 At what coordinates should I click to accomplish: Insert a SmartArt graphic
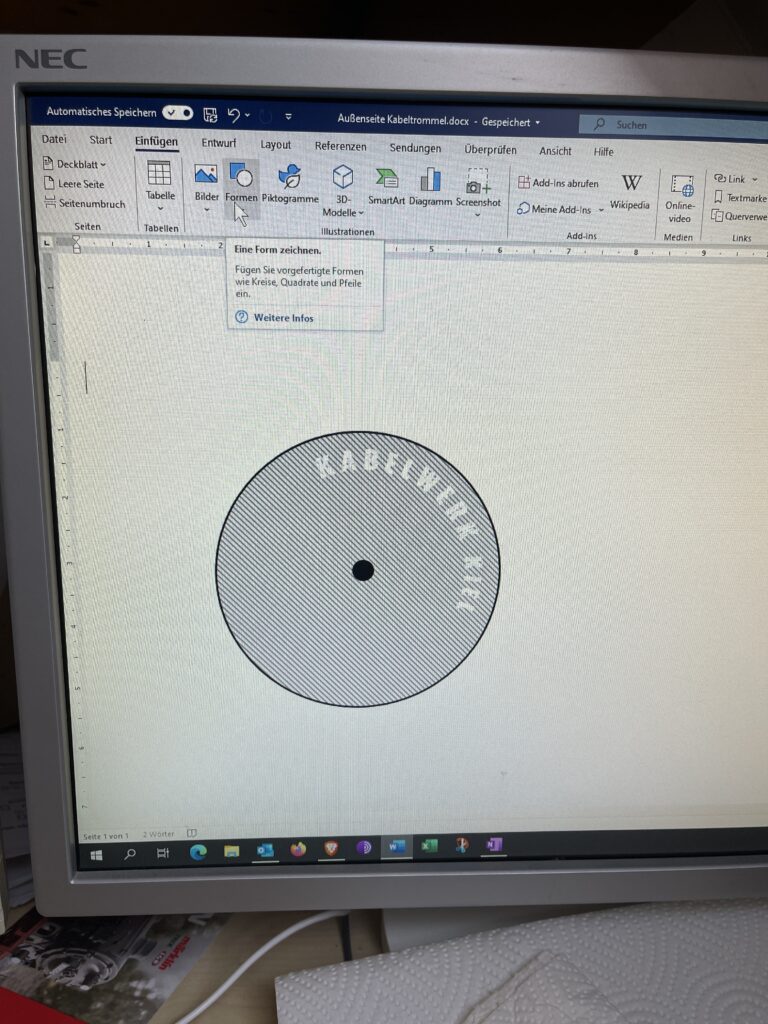click(386, 186)
